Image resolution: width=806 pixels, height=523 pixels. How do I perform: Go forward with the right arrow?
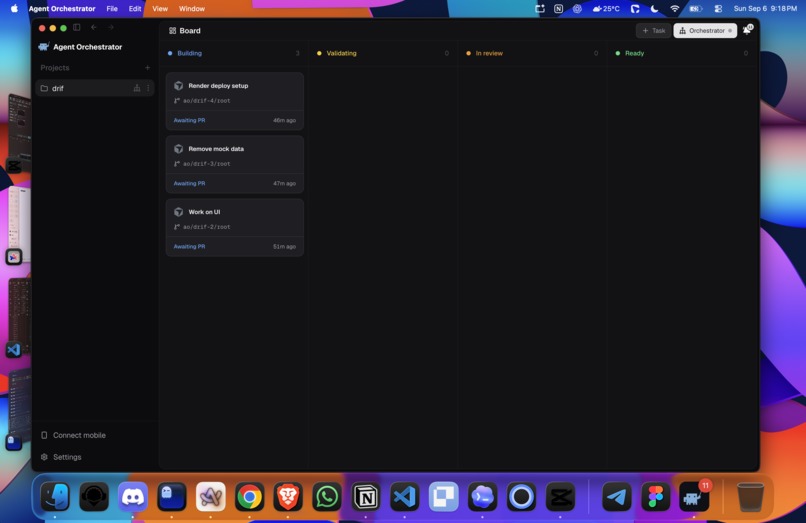(x=111, y=27)
